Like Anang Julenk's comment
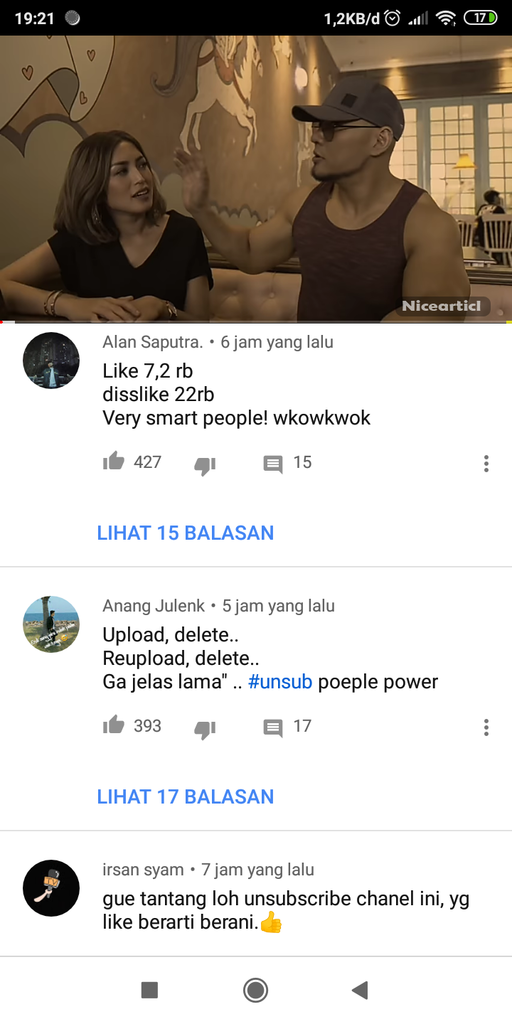This screenshot has height=1024, width=512. 114,726
